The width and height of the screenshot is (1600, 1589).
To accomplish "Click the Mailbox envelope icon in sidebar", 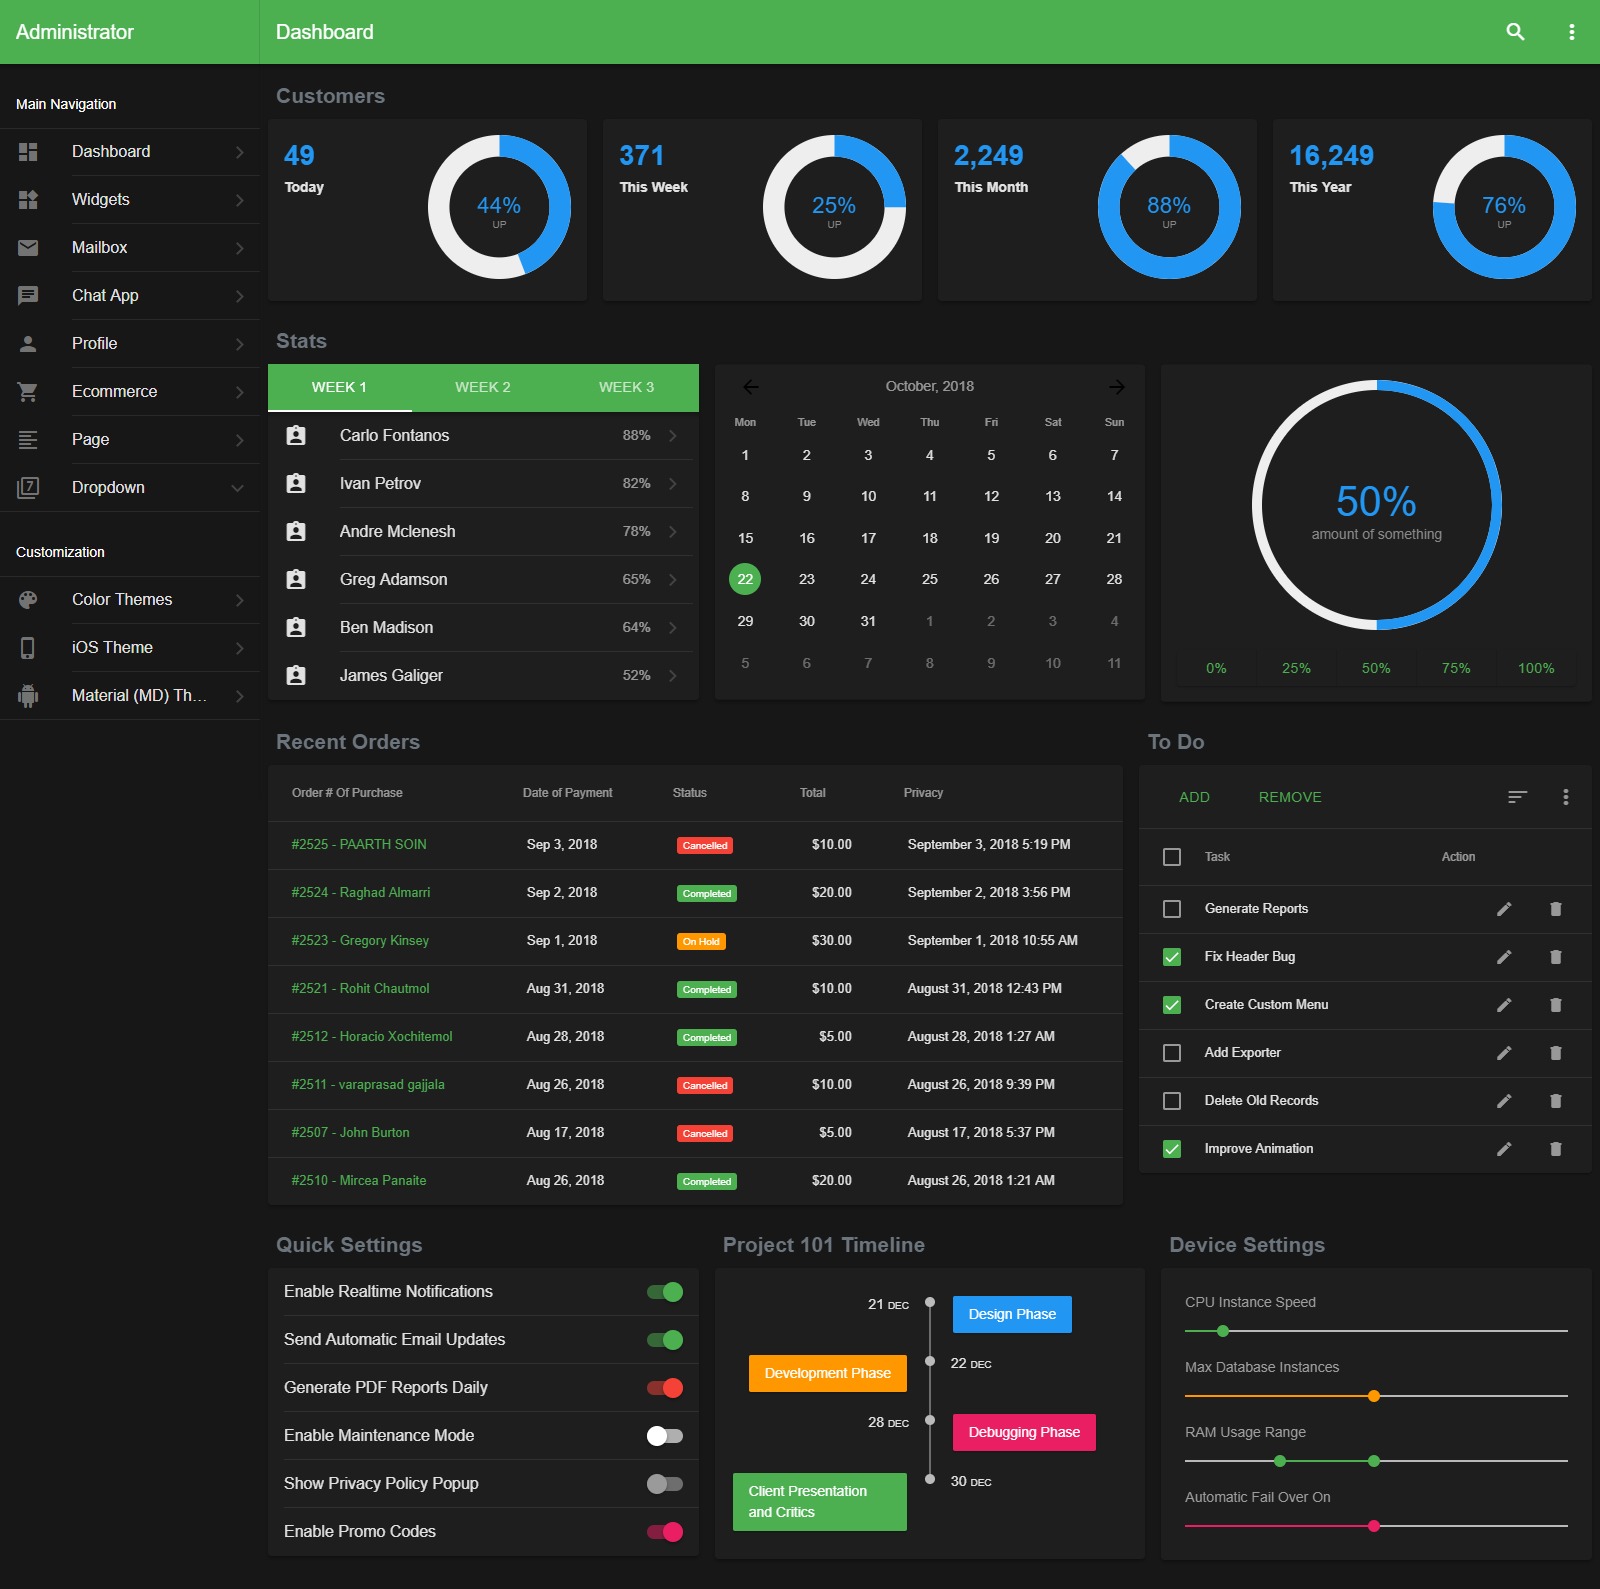I will click(x=28, y=248).
